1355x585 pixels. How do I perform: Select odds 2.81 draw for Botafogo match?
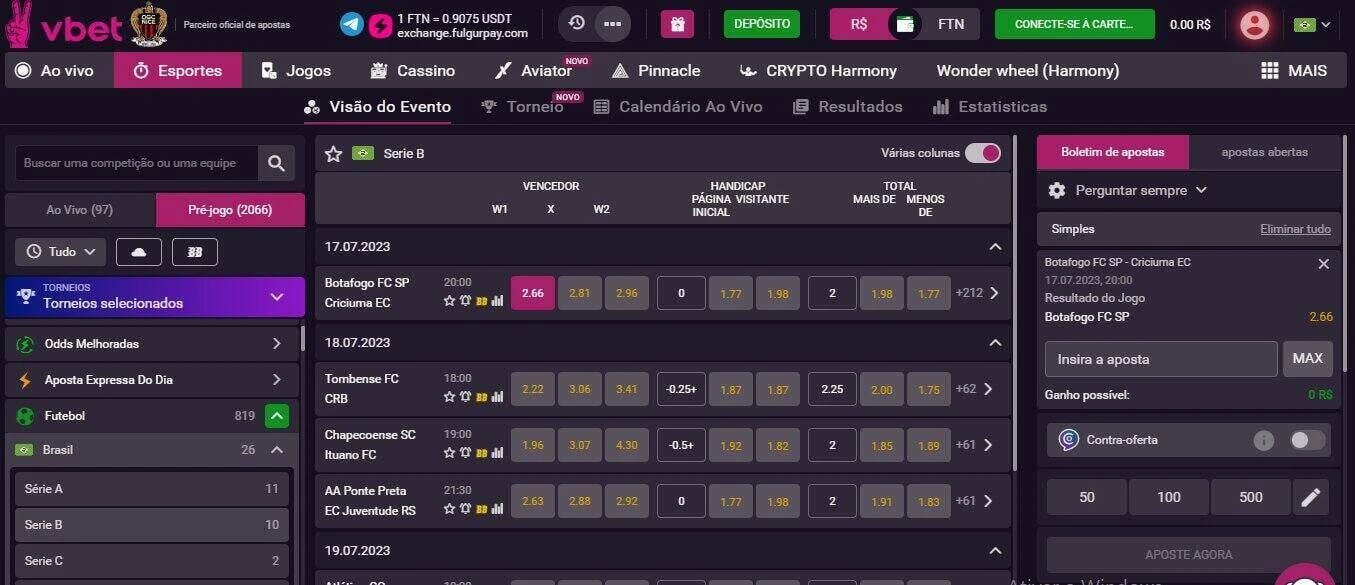click(580, 293)
